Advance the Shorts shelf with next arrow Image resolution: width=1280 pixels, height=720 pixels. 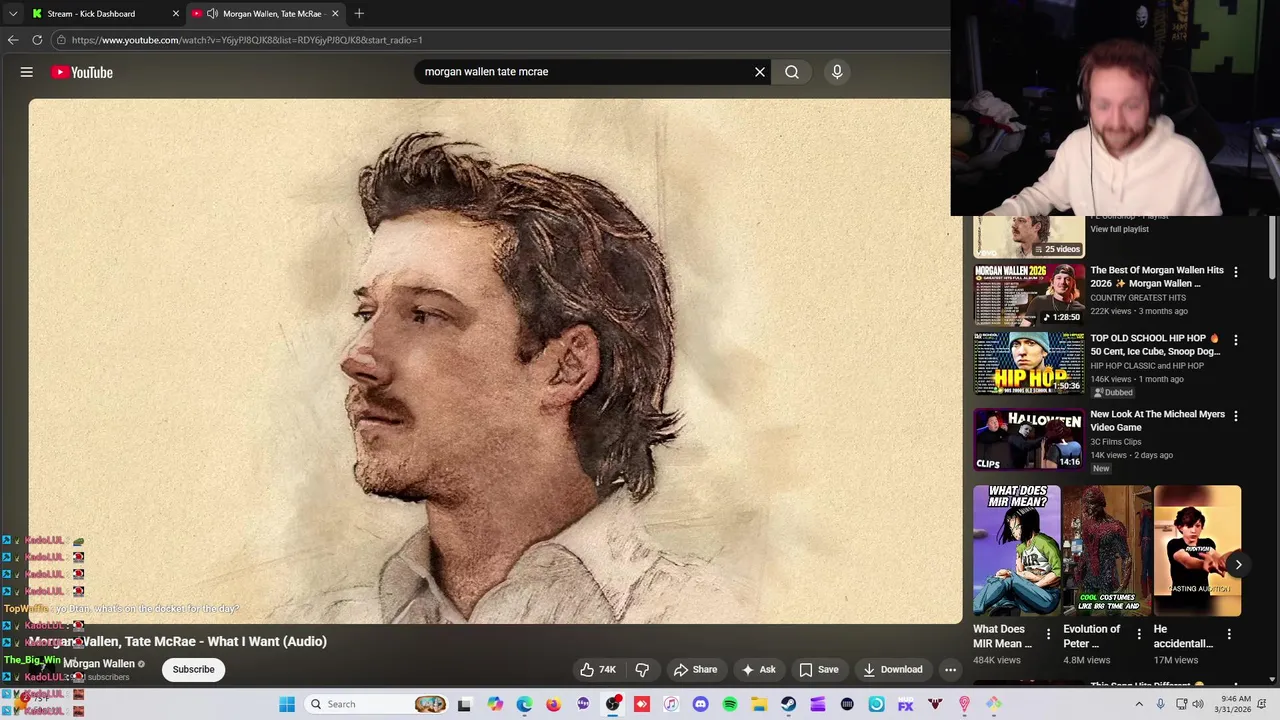coord(1238,565)
